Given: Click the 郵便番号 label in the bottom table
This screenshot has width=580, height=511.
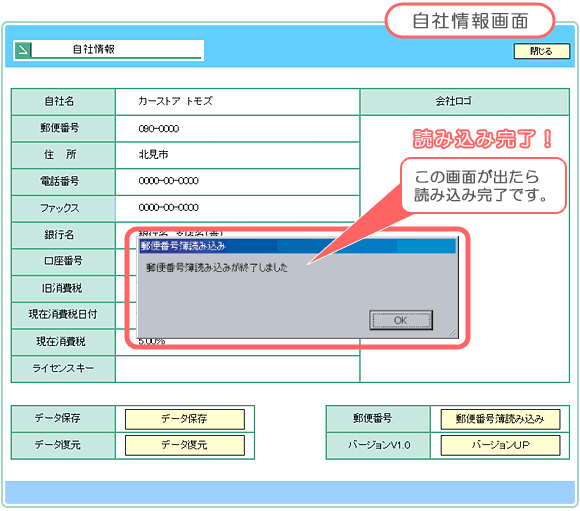Looking at the screenshot, I should [x=378, y=419].
